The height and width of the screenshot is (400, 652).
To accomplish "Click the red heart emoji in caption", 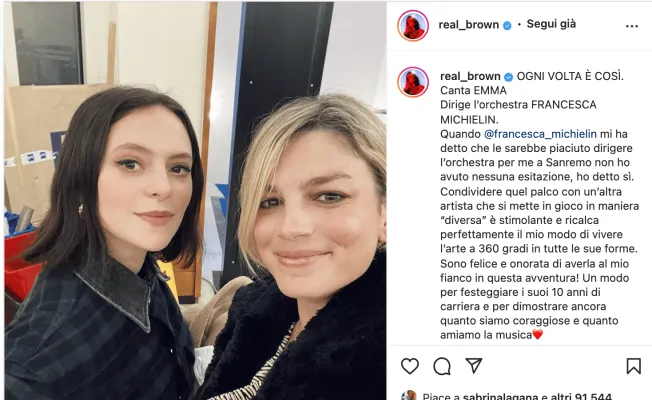I will 538,334.
